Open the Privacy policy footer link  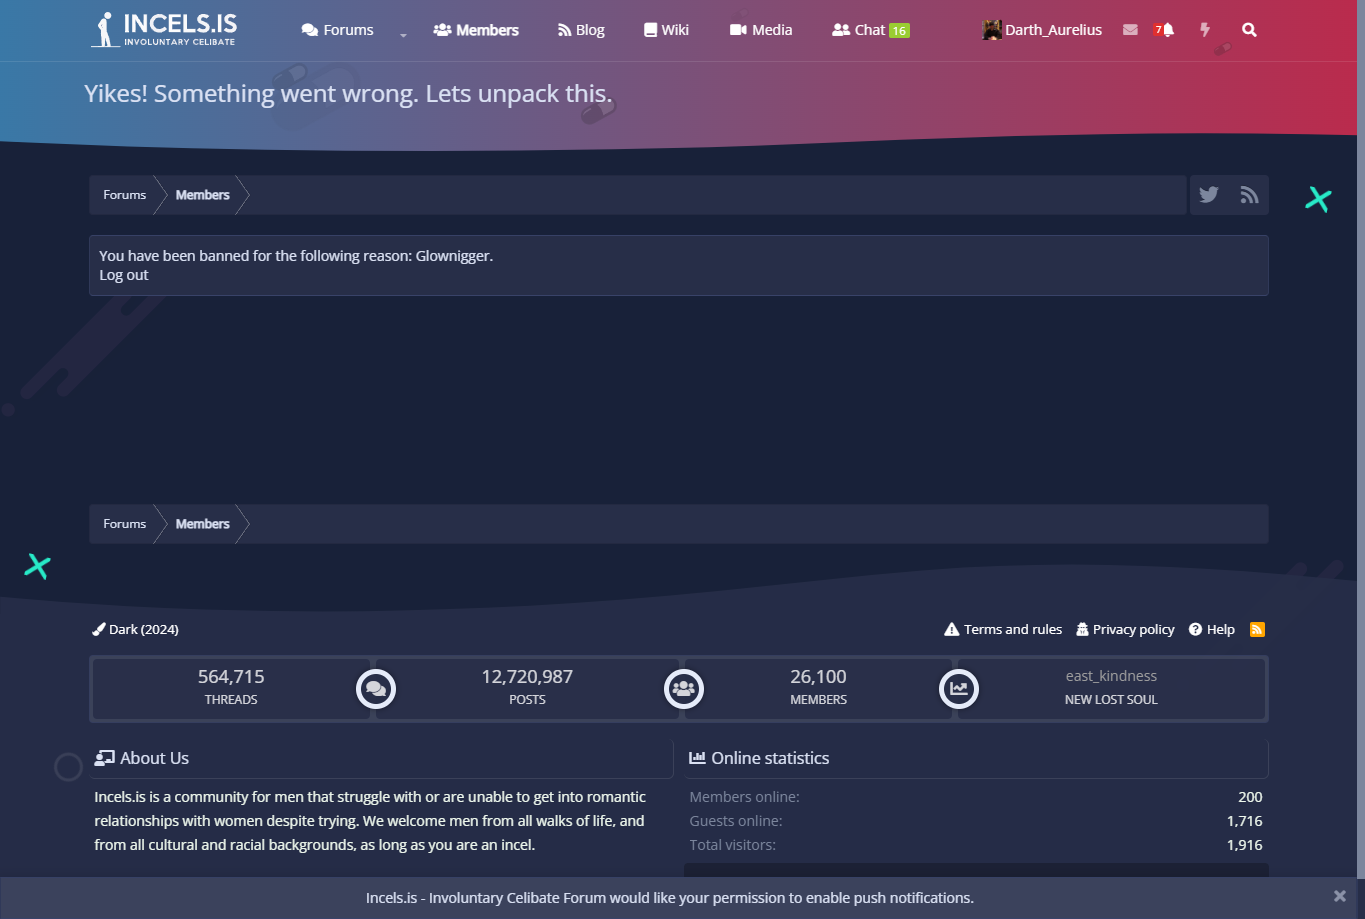(x=1125, y=629)
